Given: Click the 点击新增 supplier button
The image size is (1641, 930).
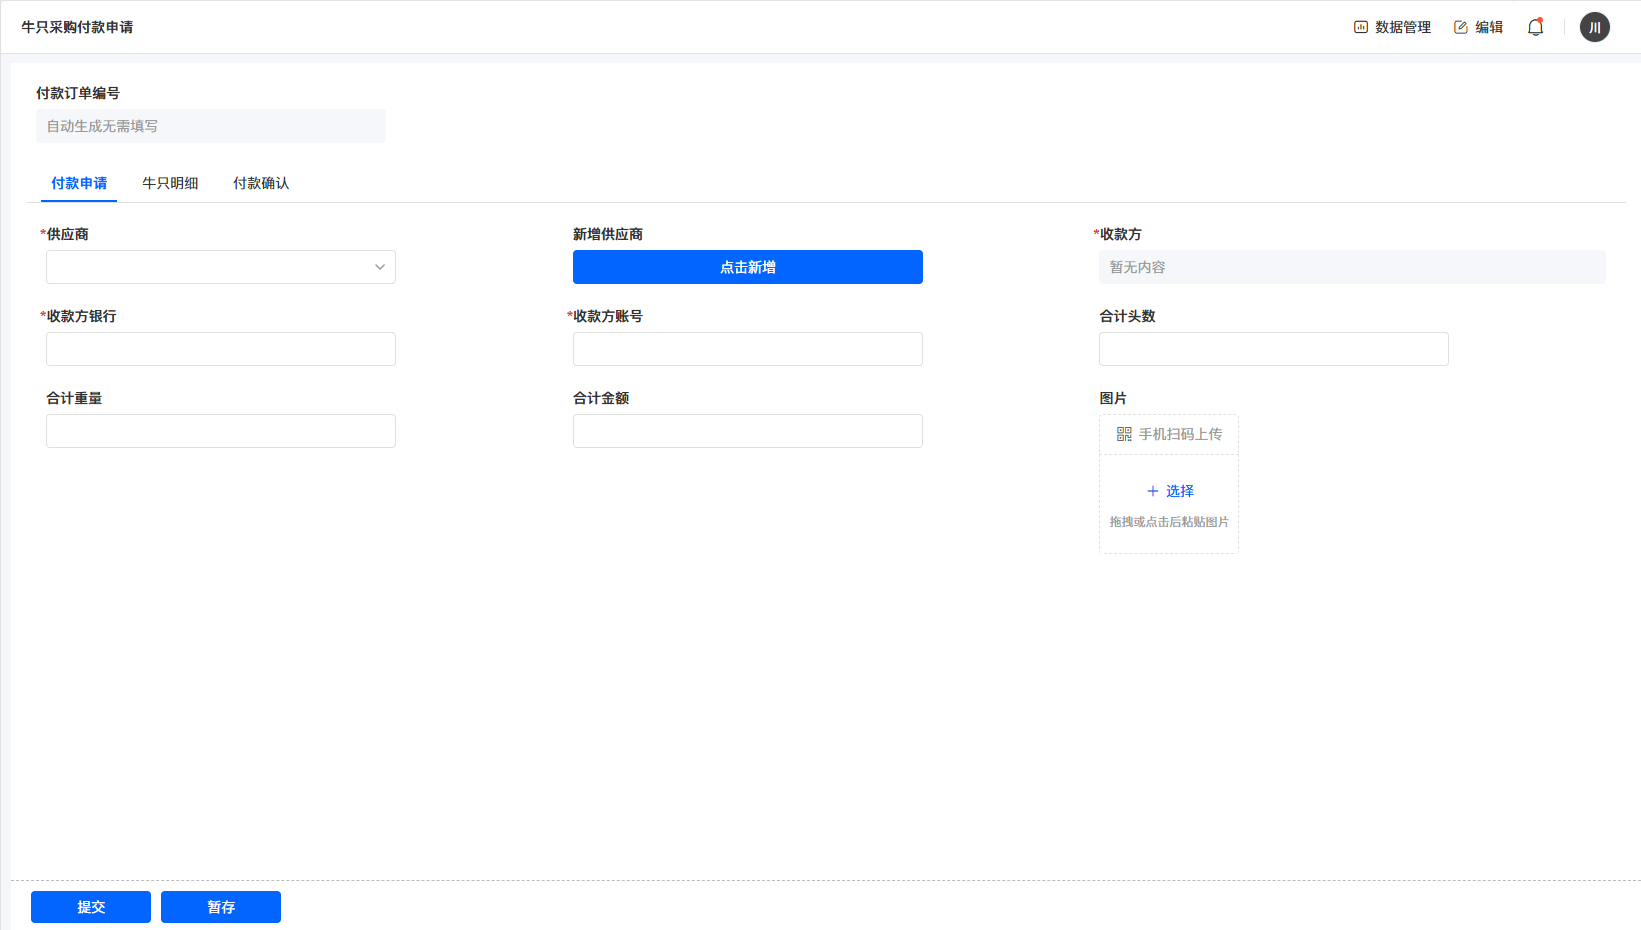Looking at the screenshot, I should click(x=747, y=267).
